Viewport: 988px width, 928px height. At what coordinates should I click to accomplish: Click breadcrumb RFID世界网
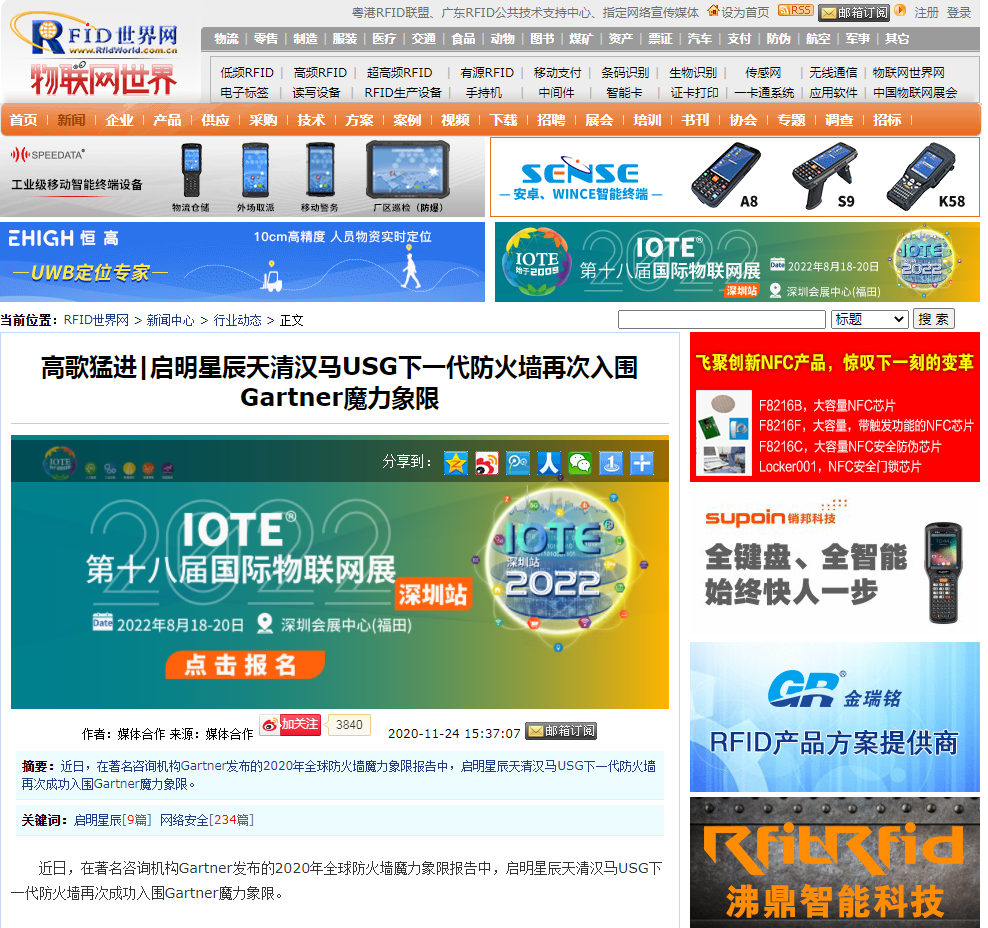click(x=96, y=320)
